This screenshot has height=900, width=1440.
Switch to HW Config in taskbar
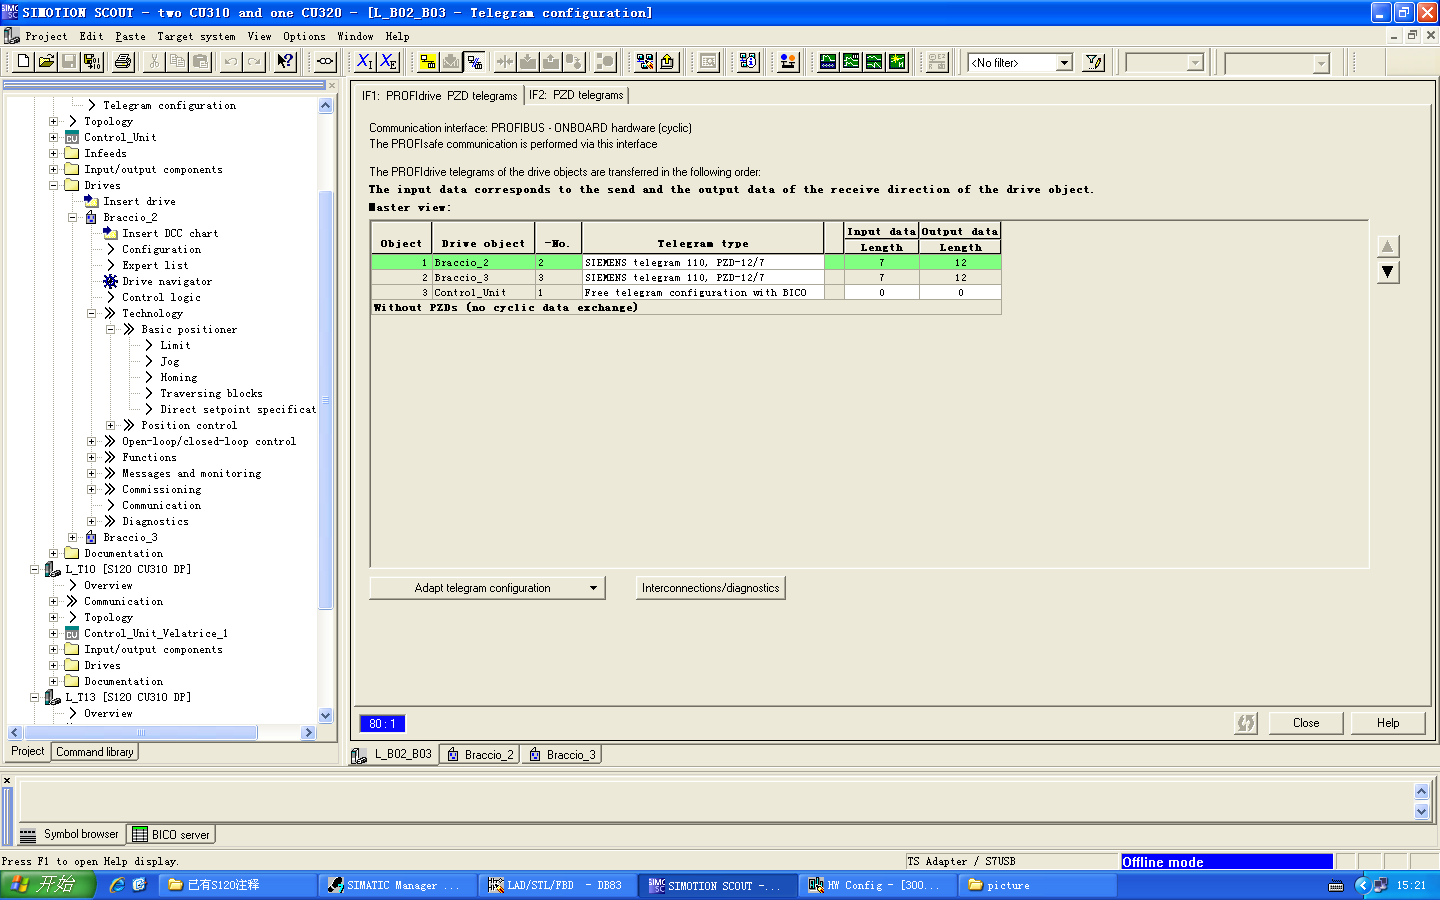tap(876, 885)
